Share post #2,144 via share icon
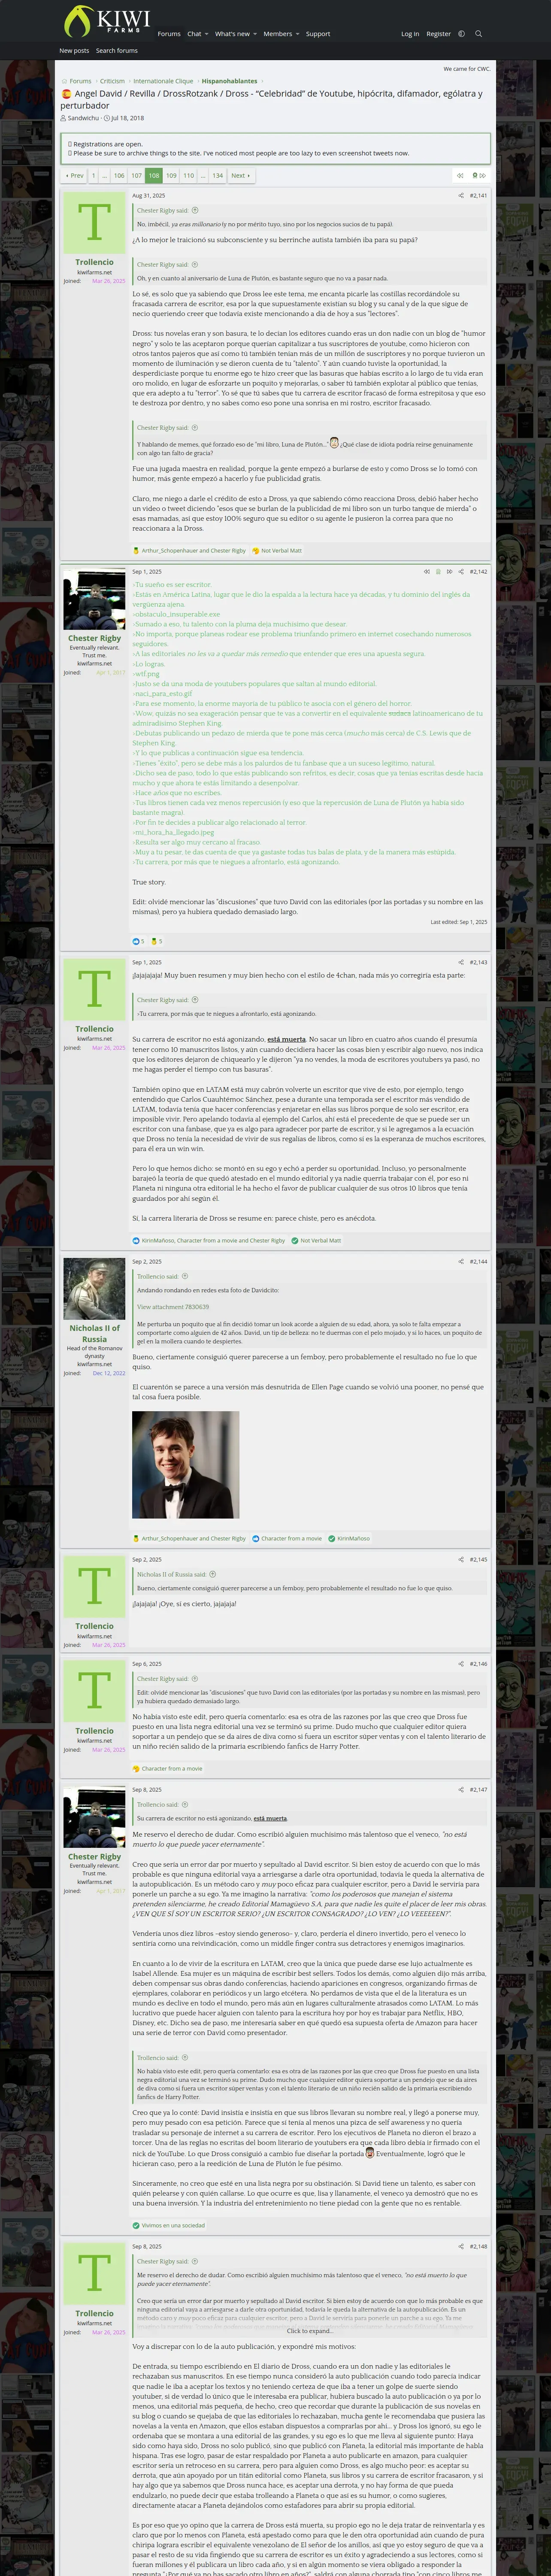 coord(460,1262)
